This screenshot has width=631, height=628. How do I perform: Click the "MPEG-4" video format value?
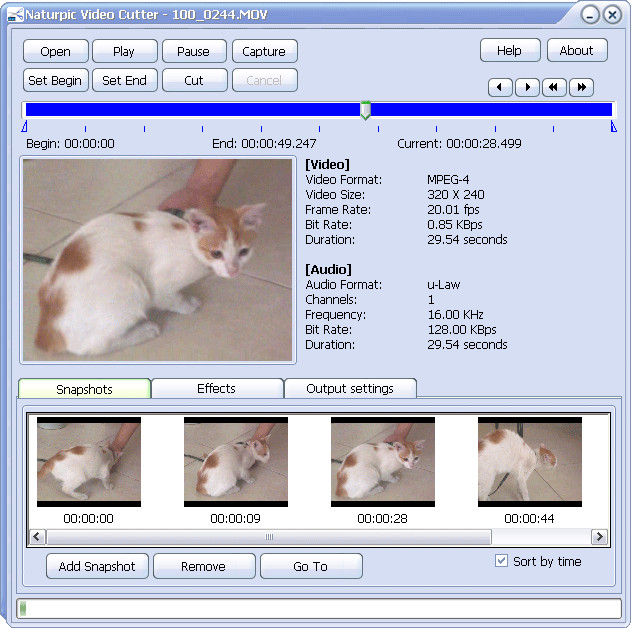point(448,179)
